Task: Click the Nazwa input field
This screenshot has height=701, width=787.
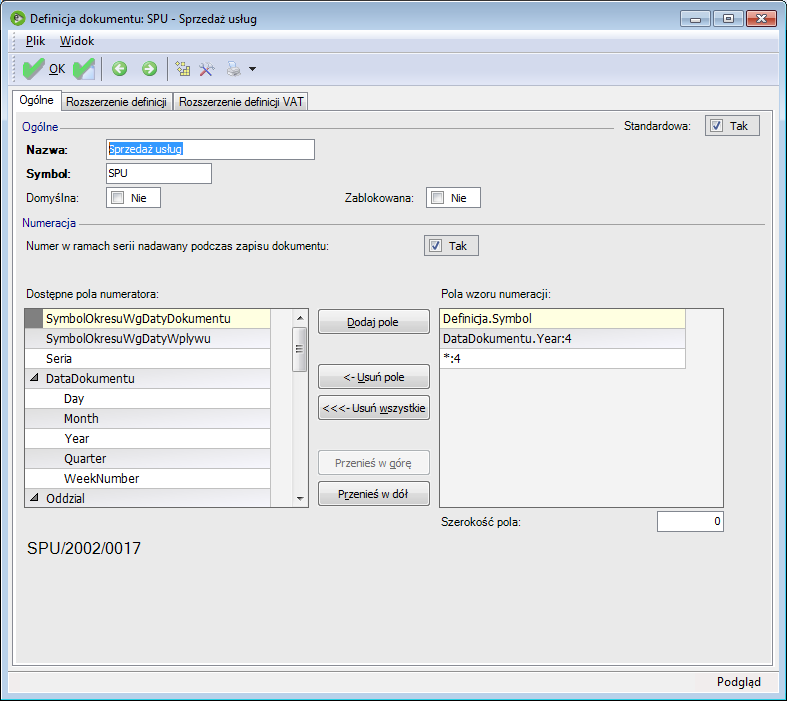Action: (210, 150)
